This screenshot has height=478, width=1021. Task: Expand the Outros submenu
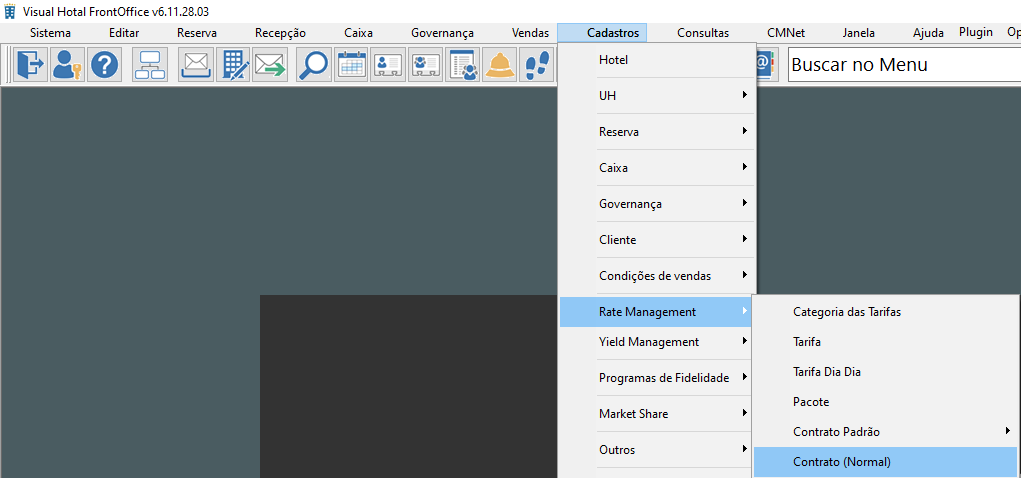point(657,449)
